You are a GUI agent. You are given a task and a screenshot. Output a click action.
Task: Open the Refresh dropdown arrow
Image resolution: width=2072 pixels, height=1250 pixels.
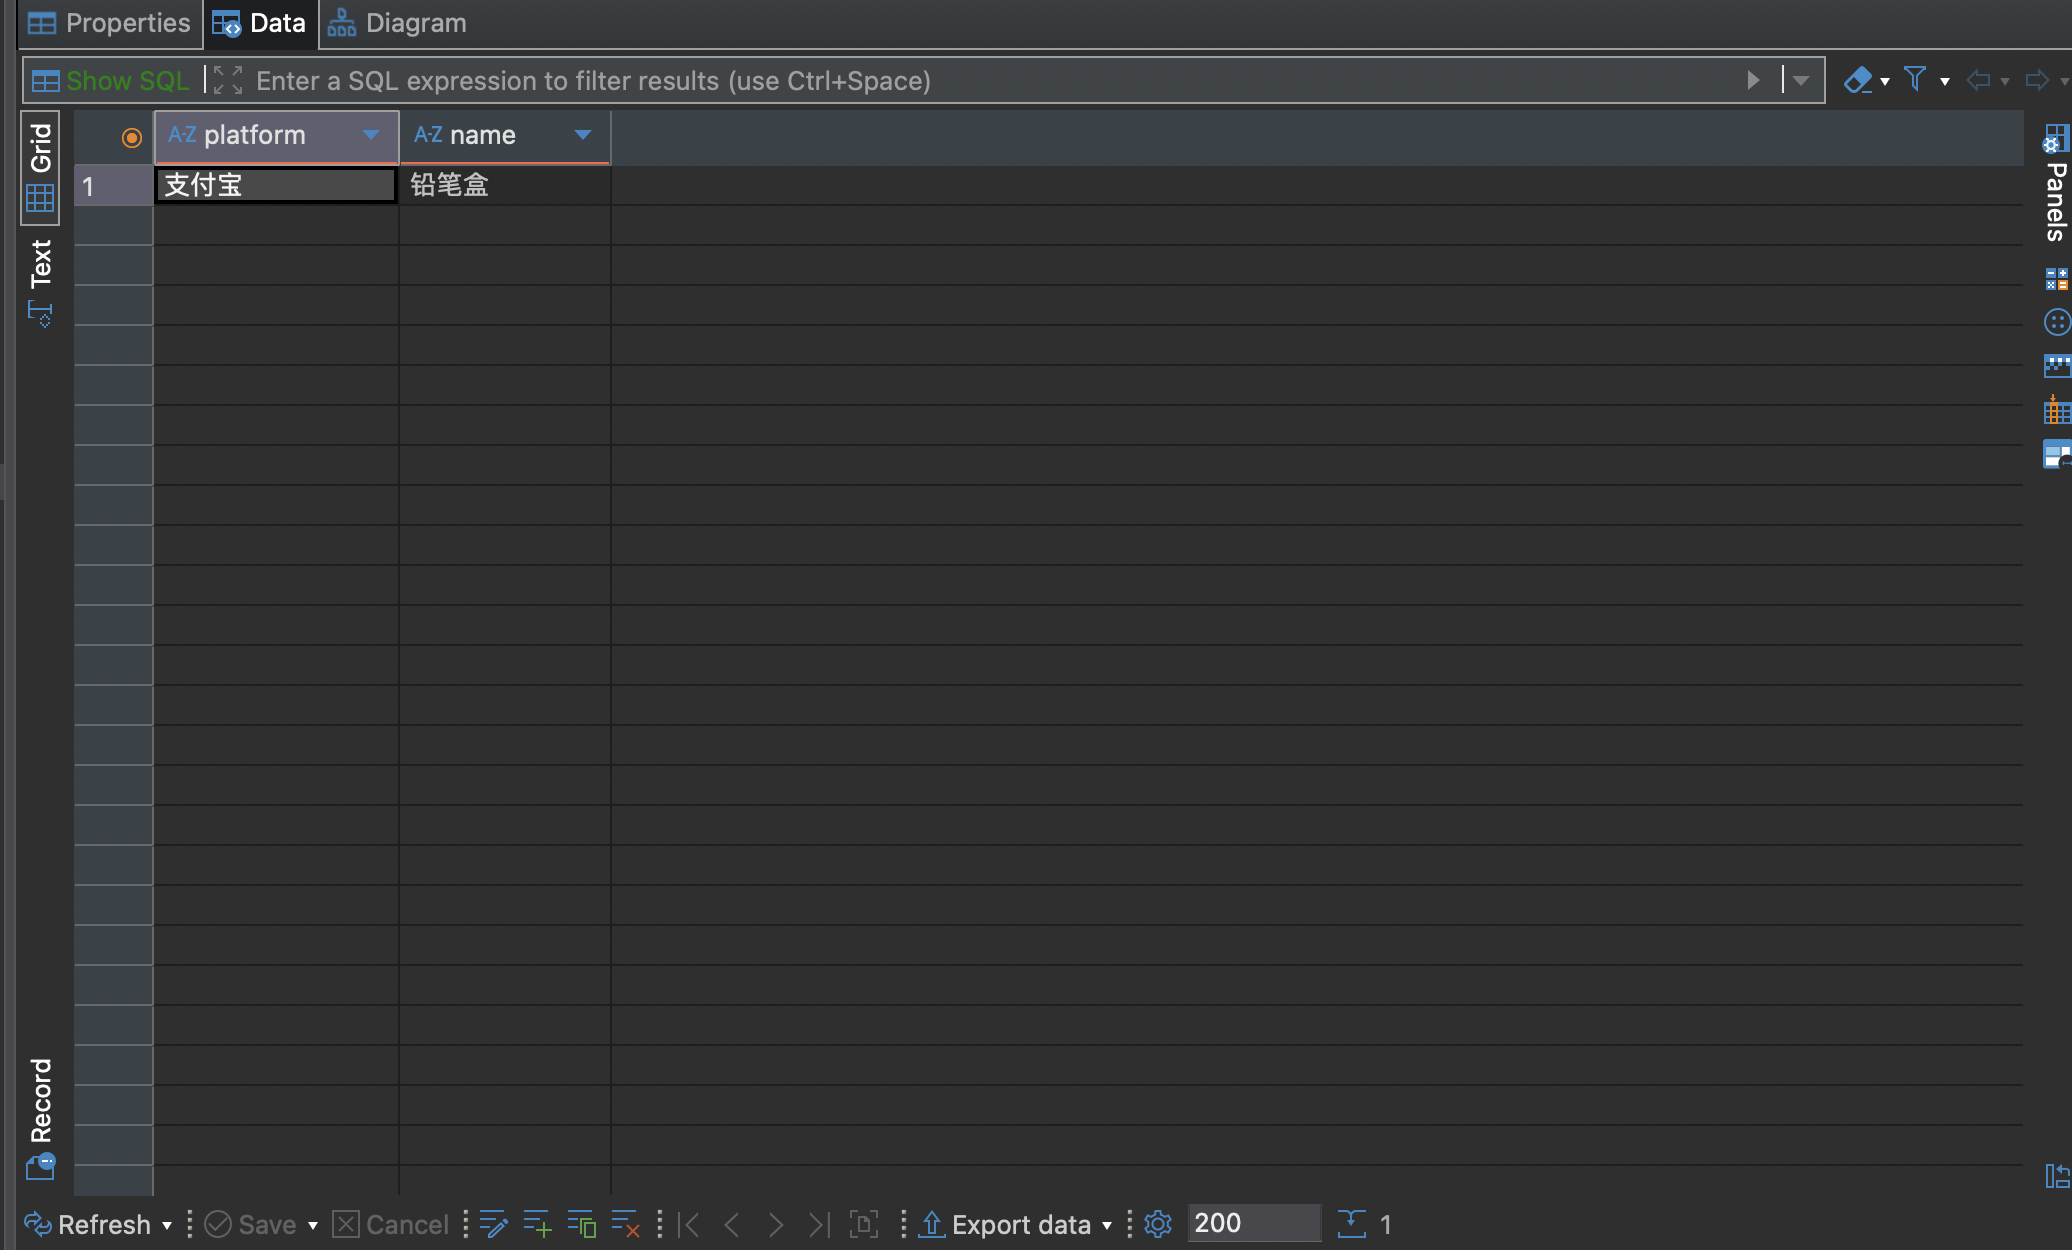coord(167,1226)
